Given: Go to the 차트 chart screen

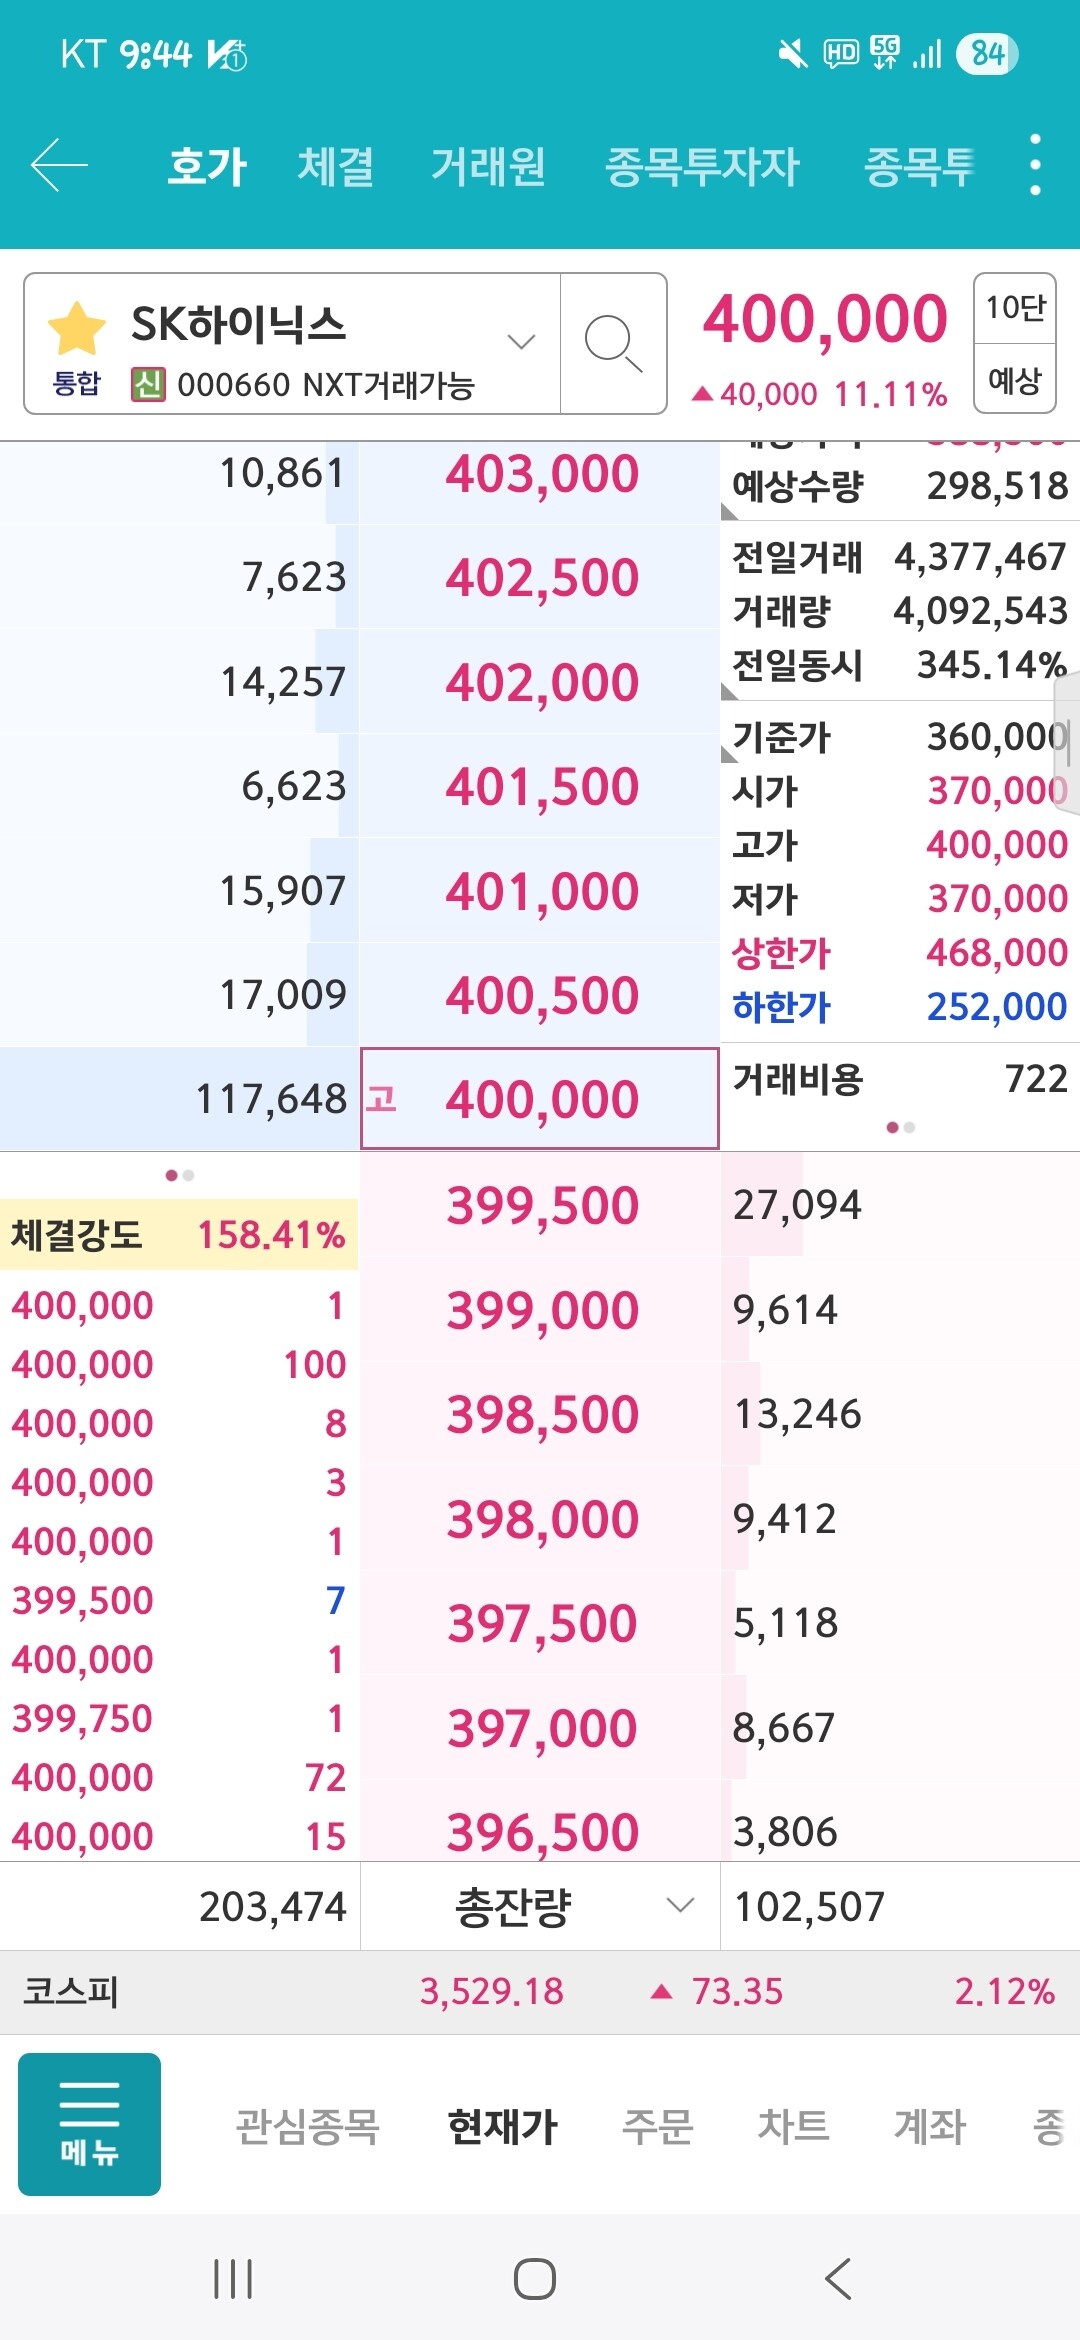Looking at the screenshot, I should [793, 2126].
